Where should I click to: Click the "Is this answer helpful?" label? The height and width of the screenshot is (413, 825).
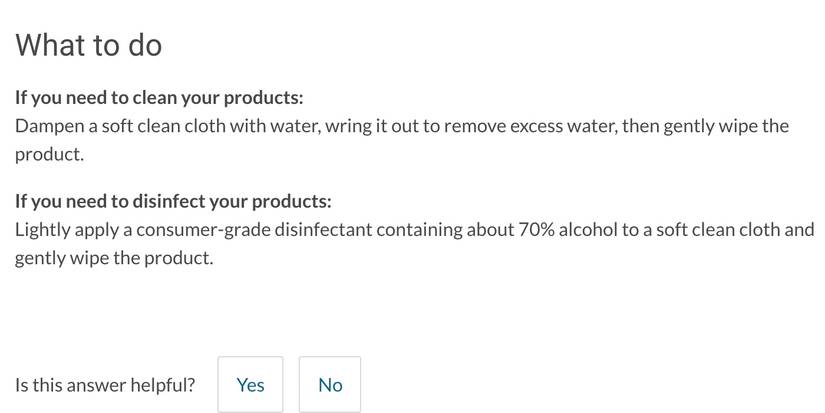(105, 385)
